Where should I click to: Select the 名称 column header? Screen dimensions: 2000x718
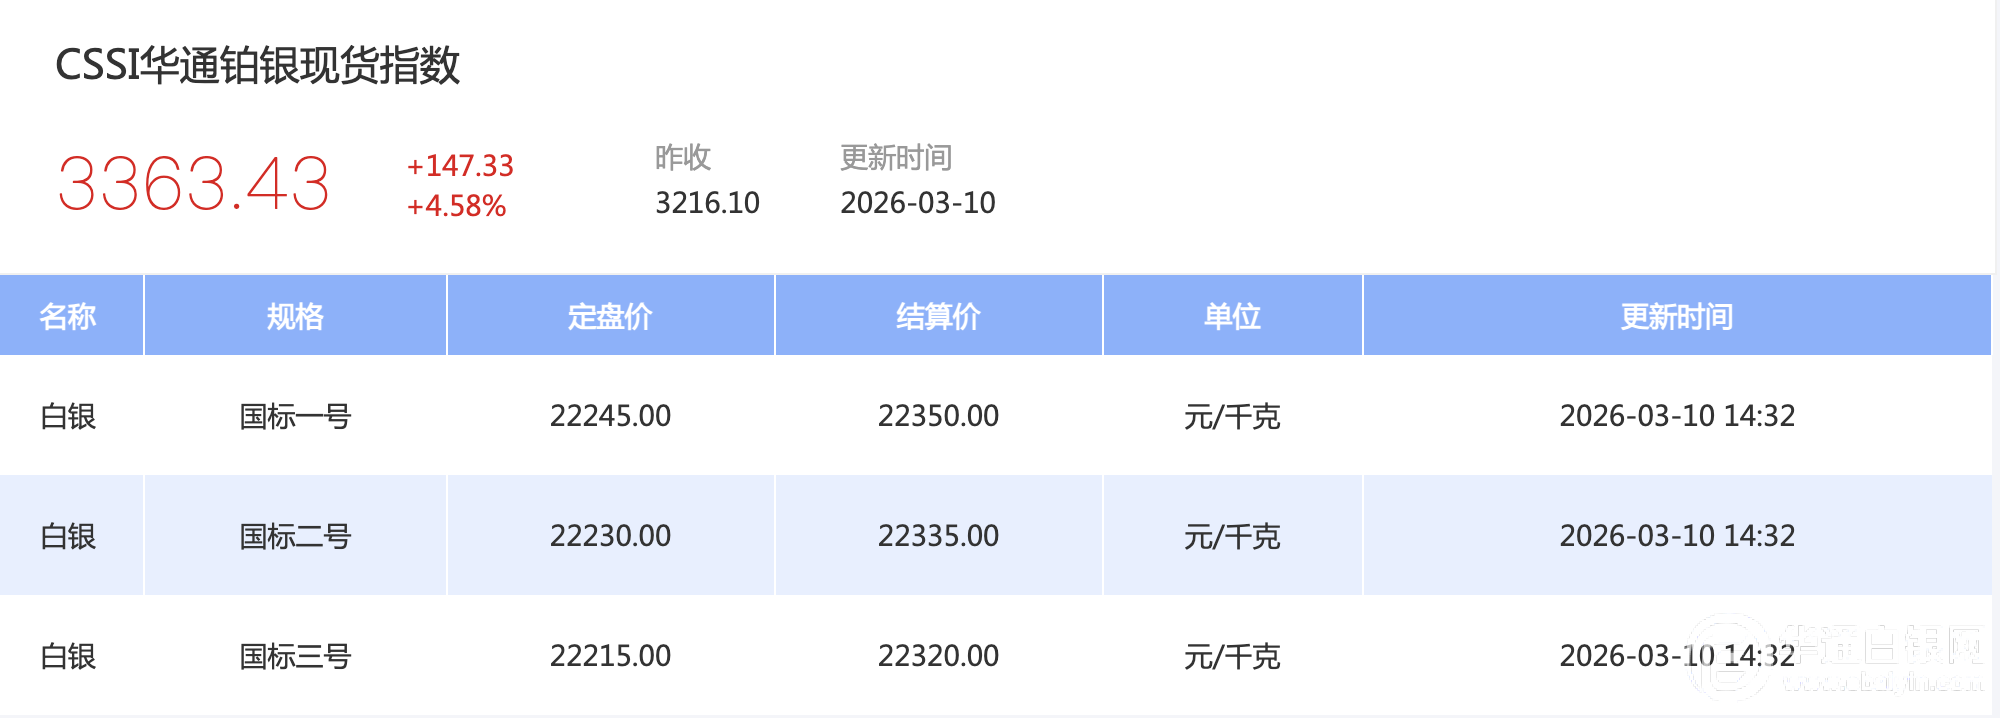click(x=68, y=317)
